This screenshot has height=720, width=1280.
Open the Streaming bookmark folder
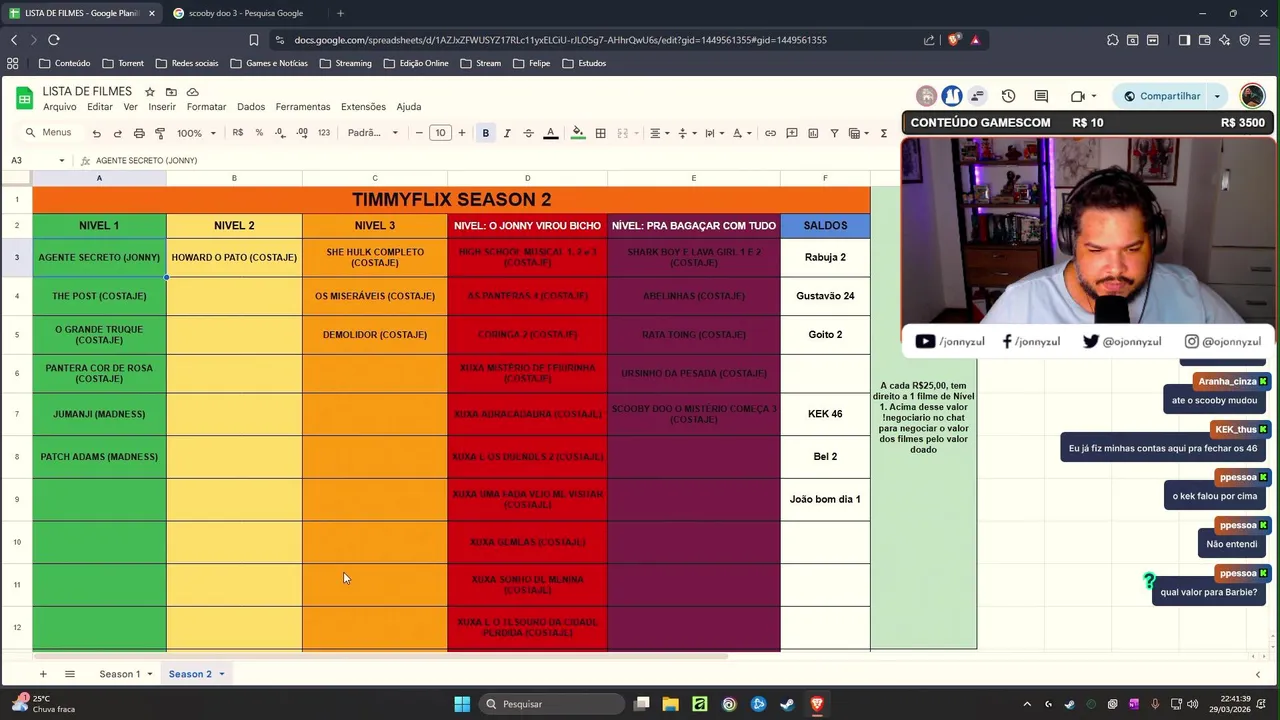tap(346, 63)
